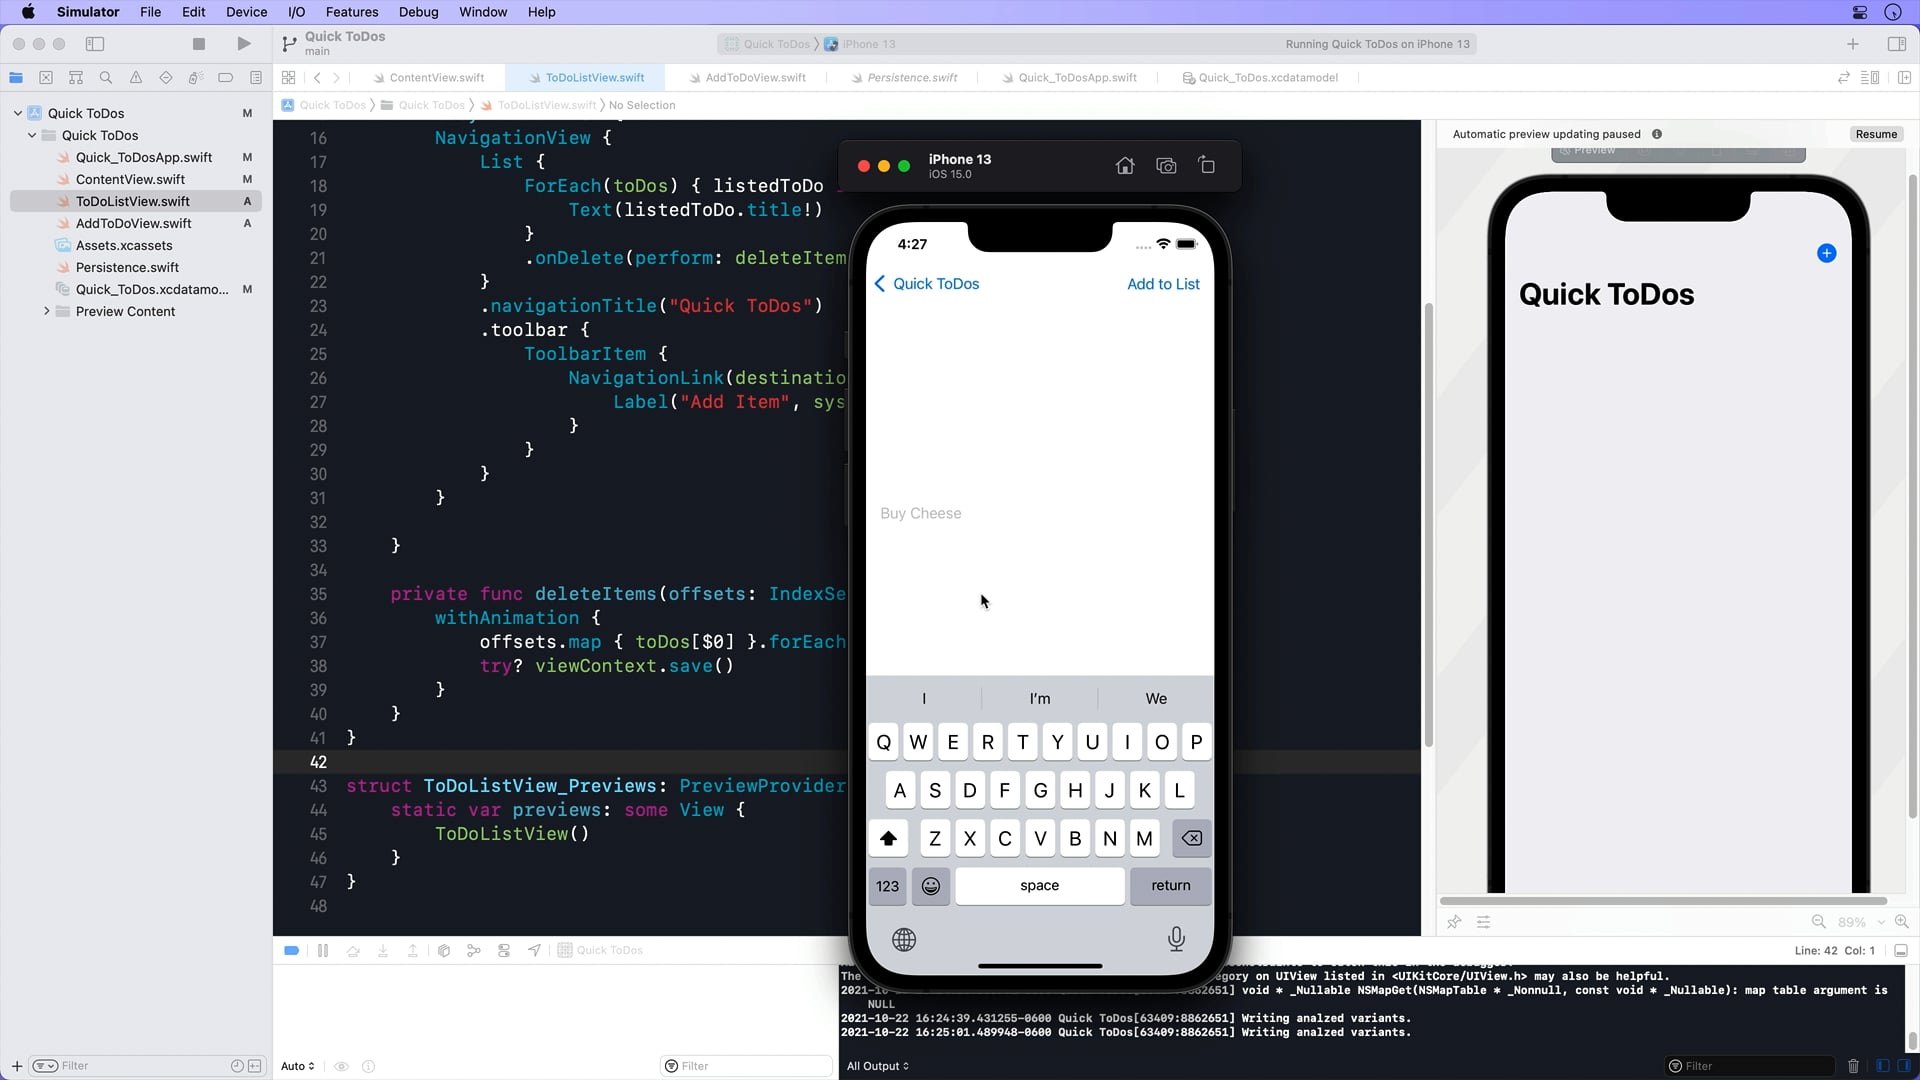
Task: Switch to the ContentView.swift tab
Action: click(x=429, y=78)
